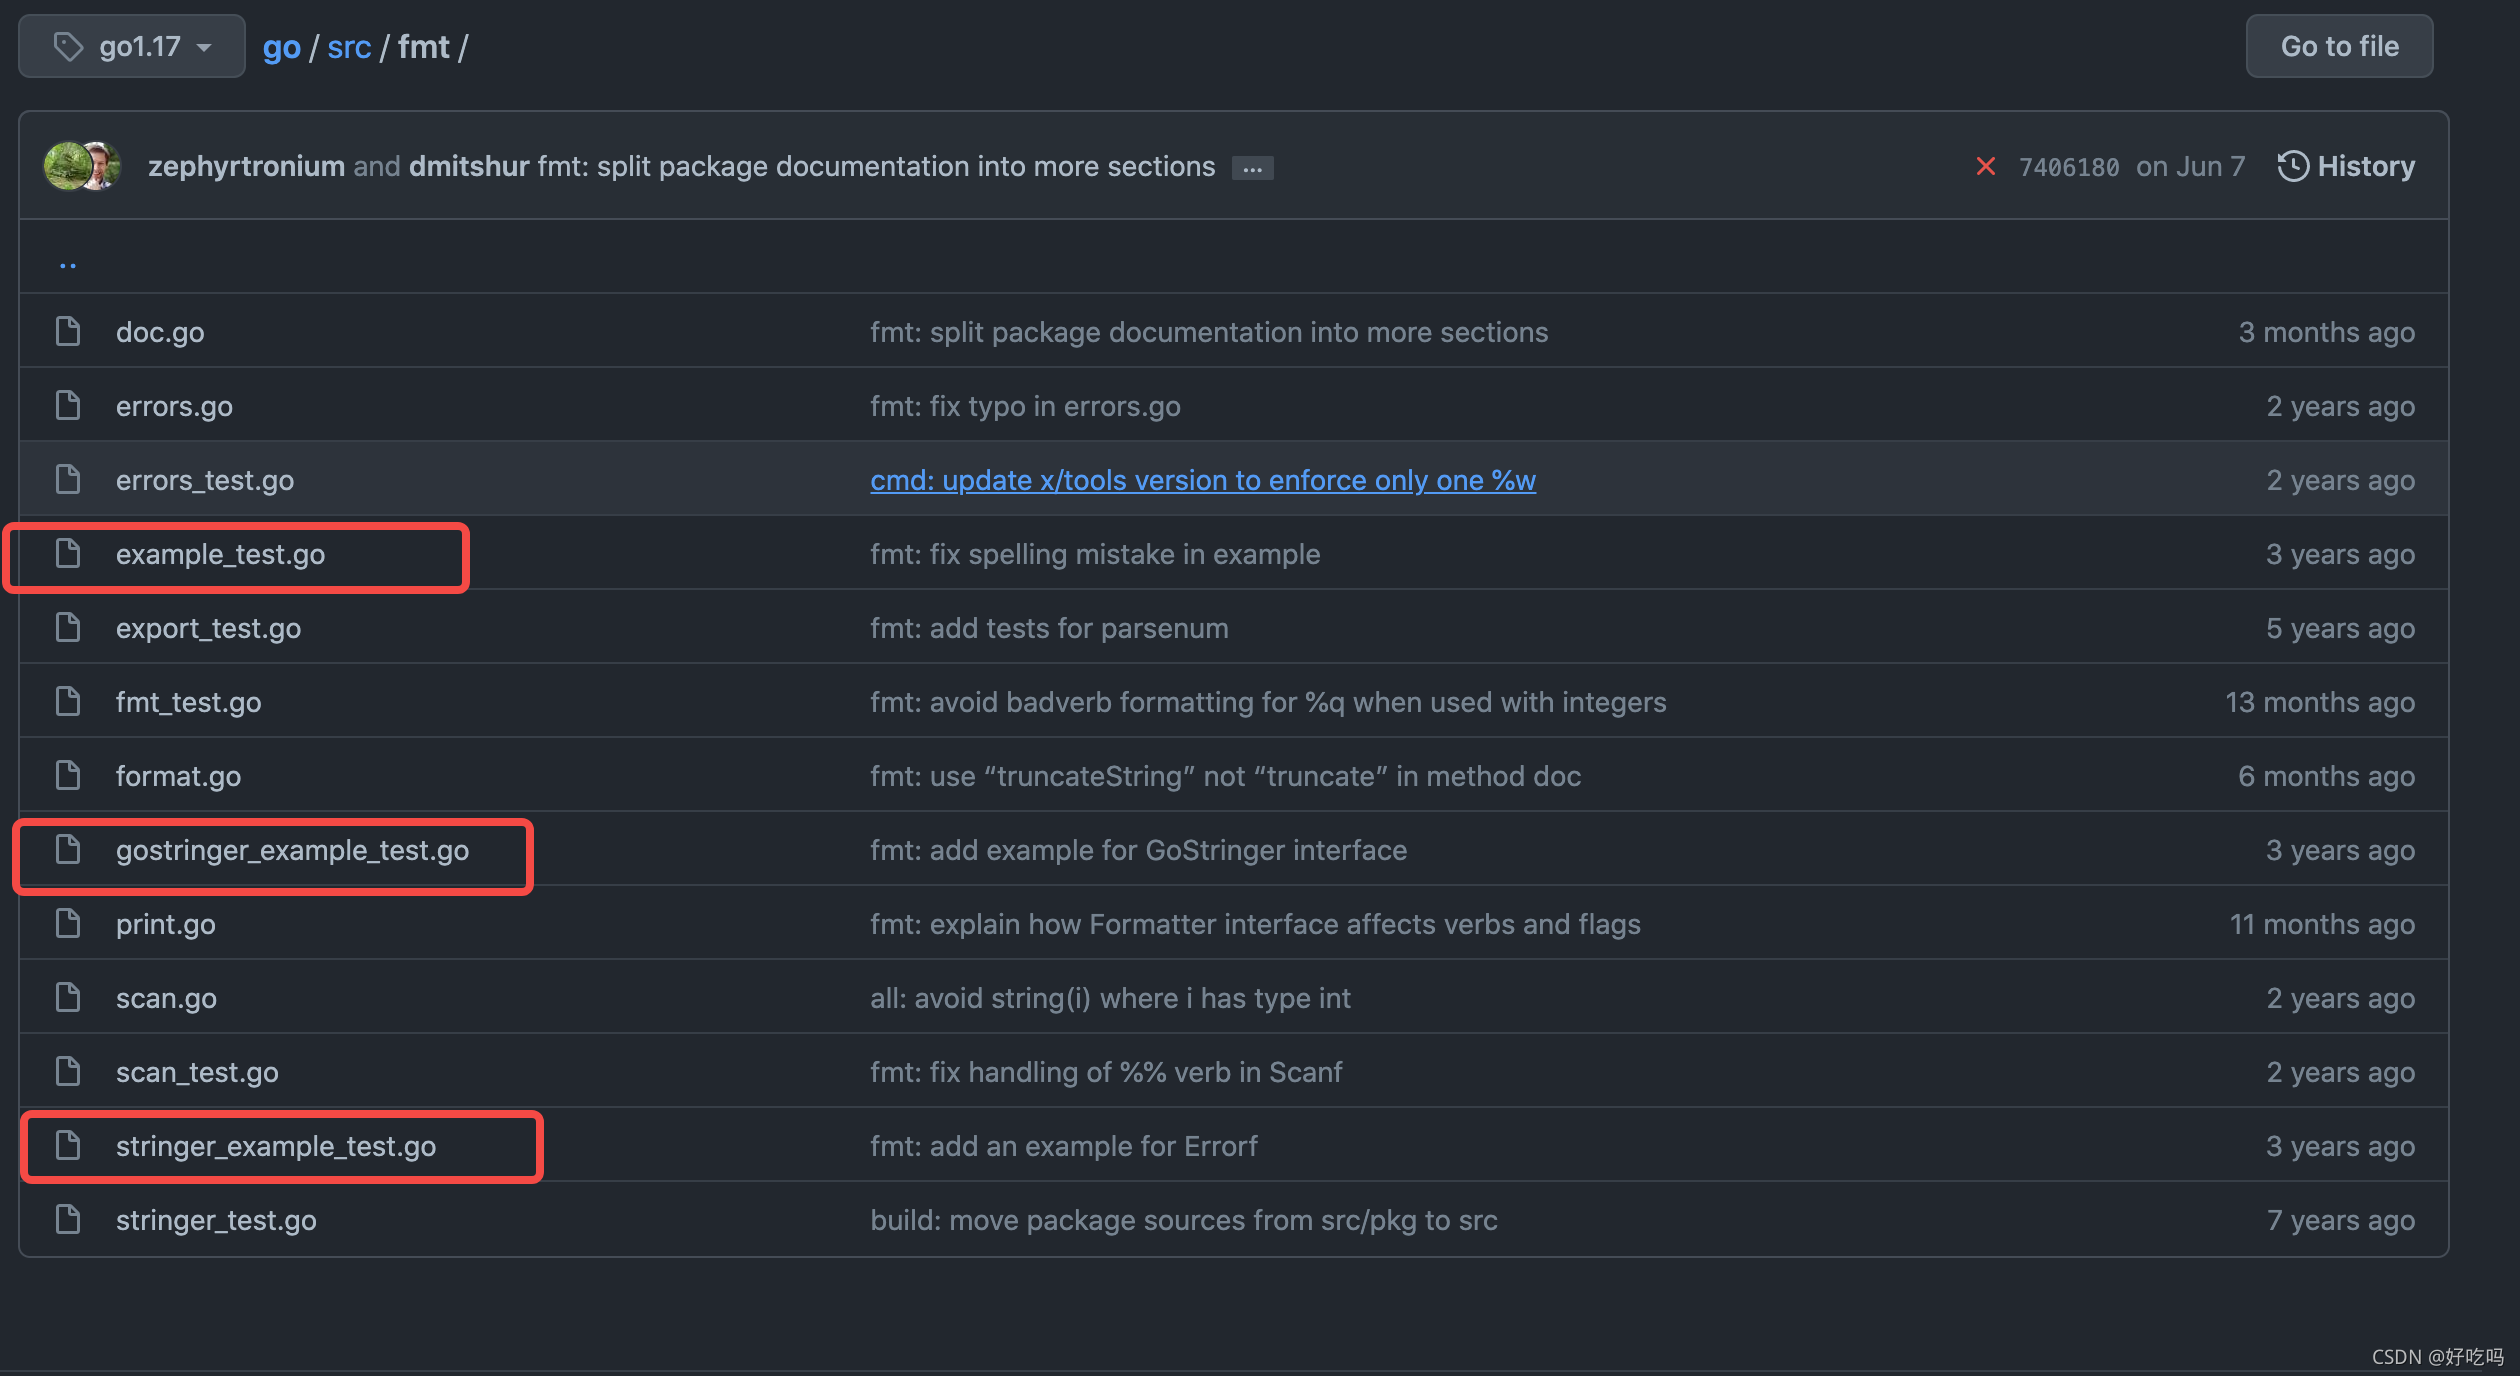Click the red failed status X icon

(x=1985, y=167)
